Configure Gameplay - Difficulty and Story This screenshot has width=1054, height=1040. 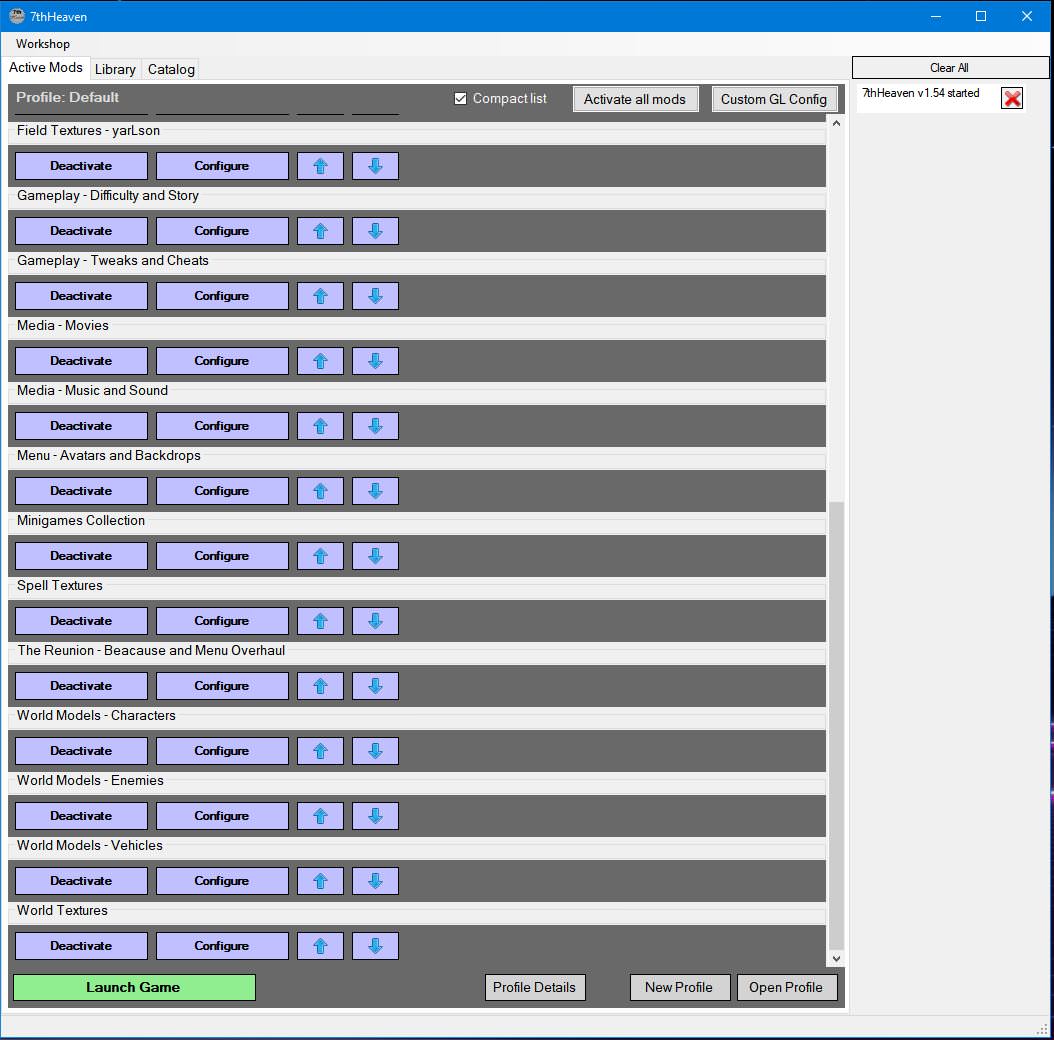click(x=222, y=231)
